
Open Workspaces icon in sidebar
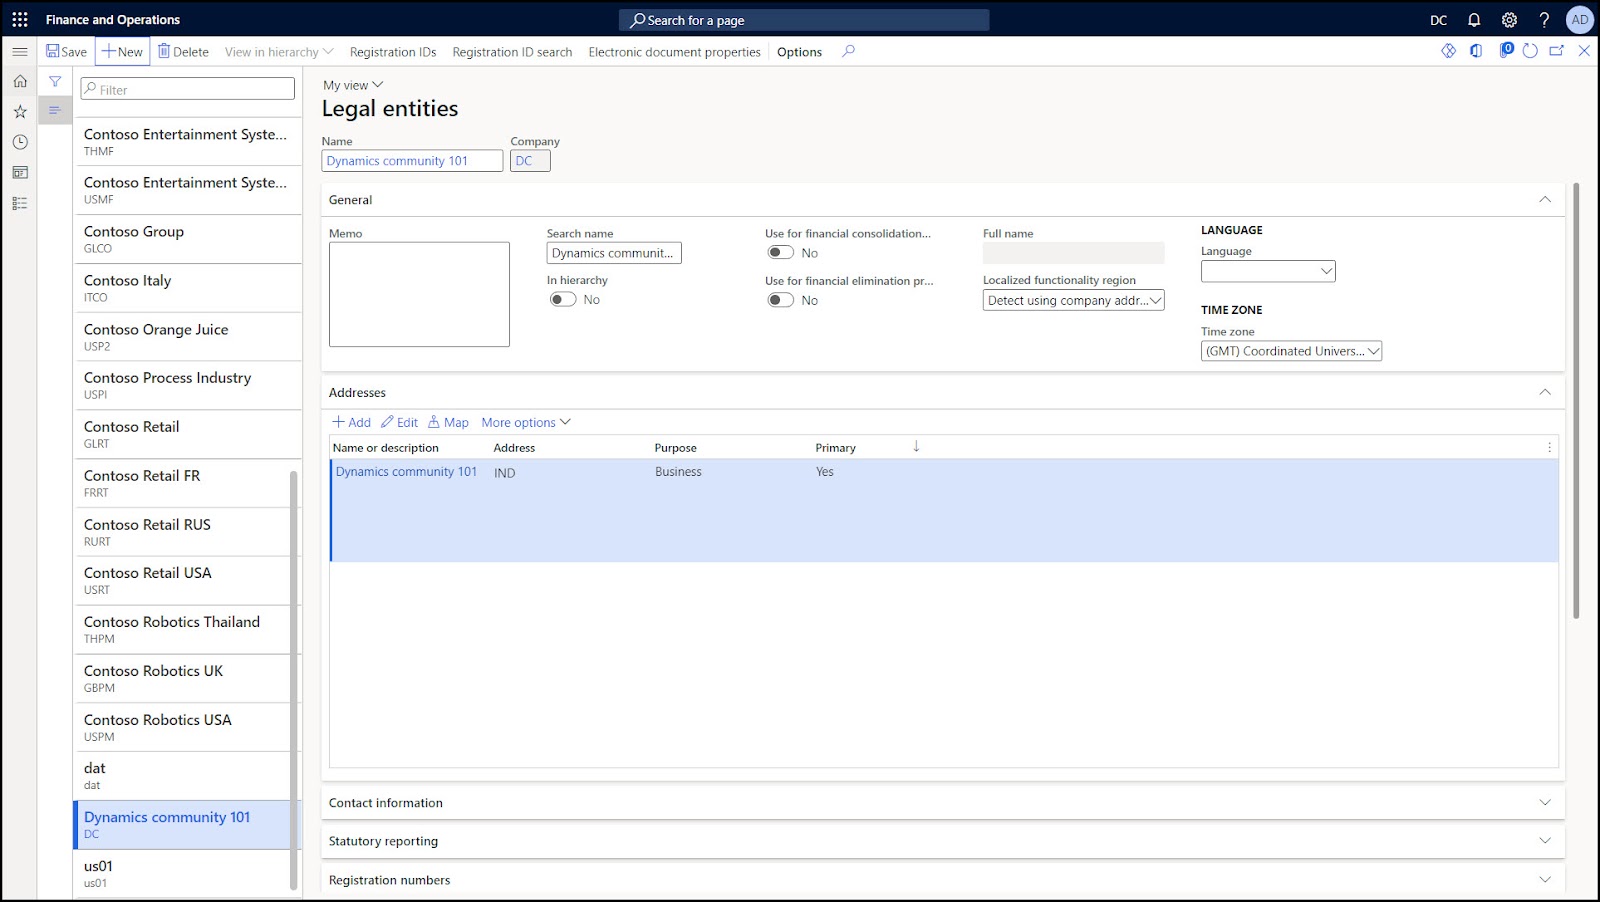point(20,173)
